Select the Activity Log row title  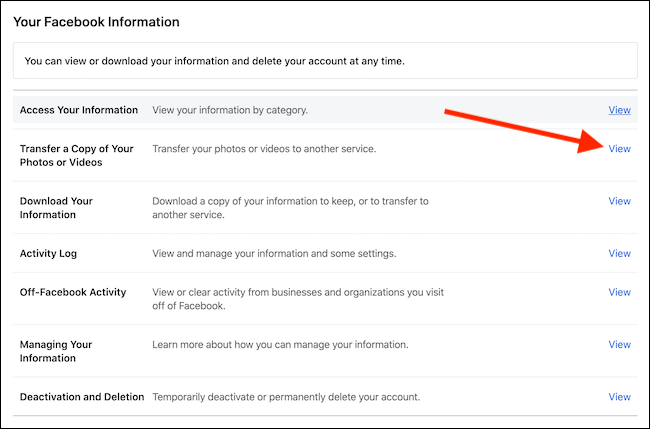point(48,253)
